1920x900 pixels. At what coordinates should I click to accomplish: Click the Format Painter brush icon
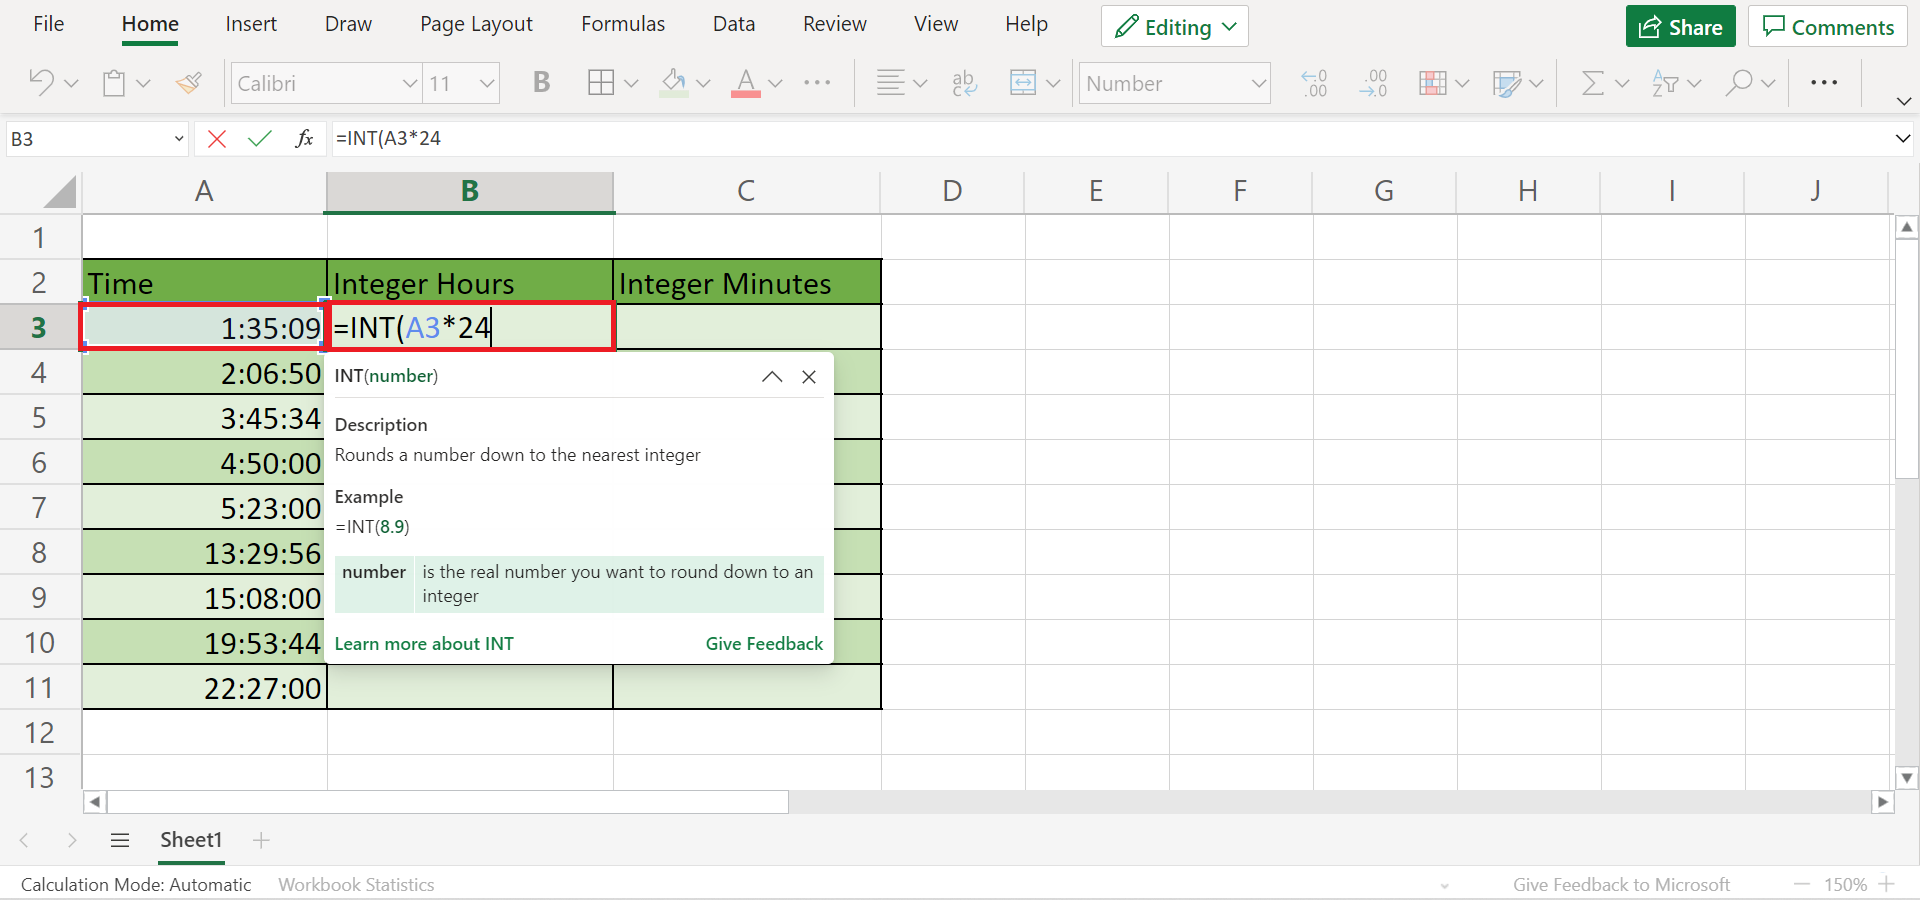tap(188, 83)
